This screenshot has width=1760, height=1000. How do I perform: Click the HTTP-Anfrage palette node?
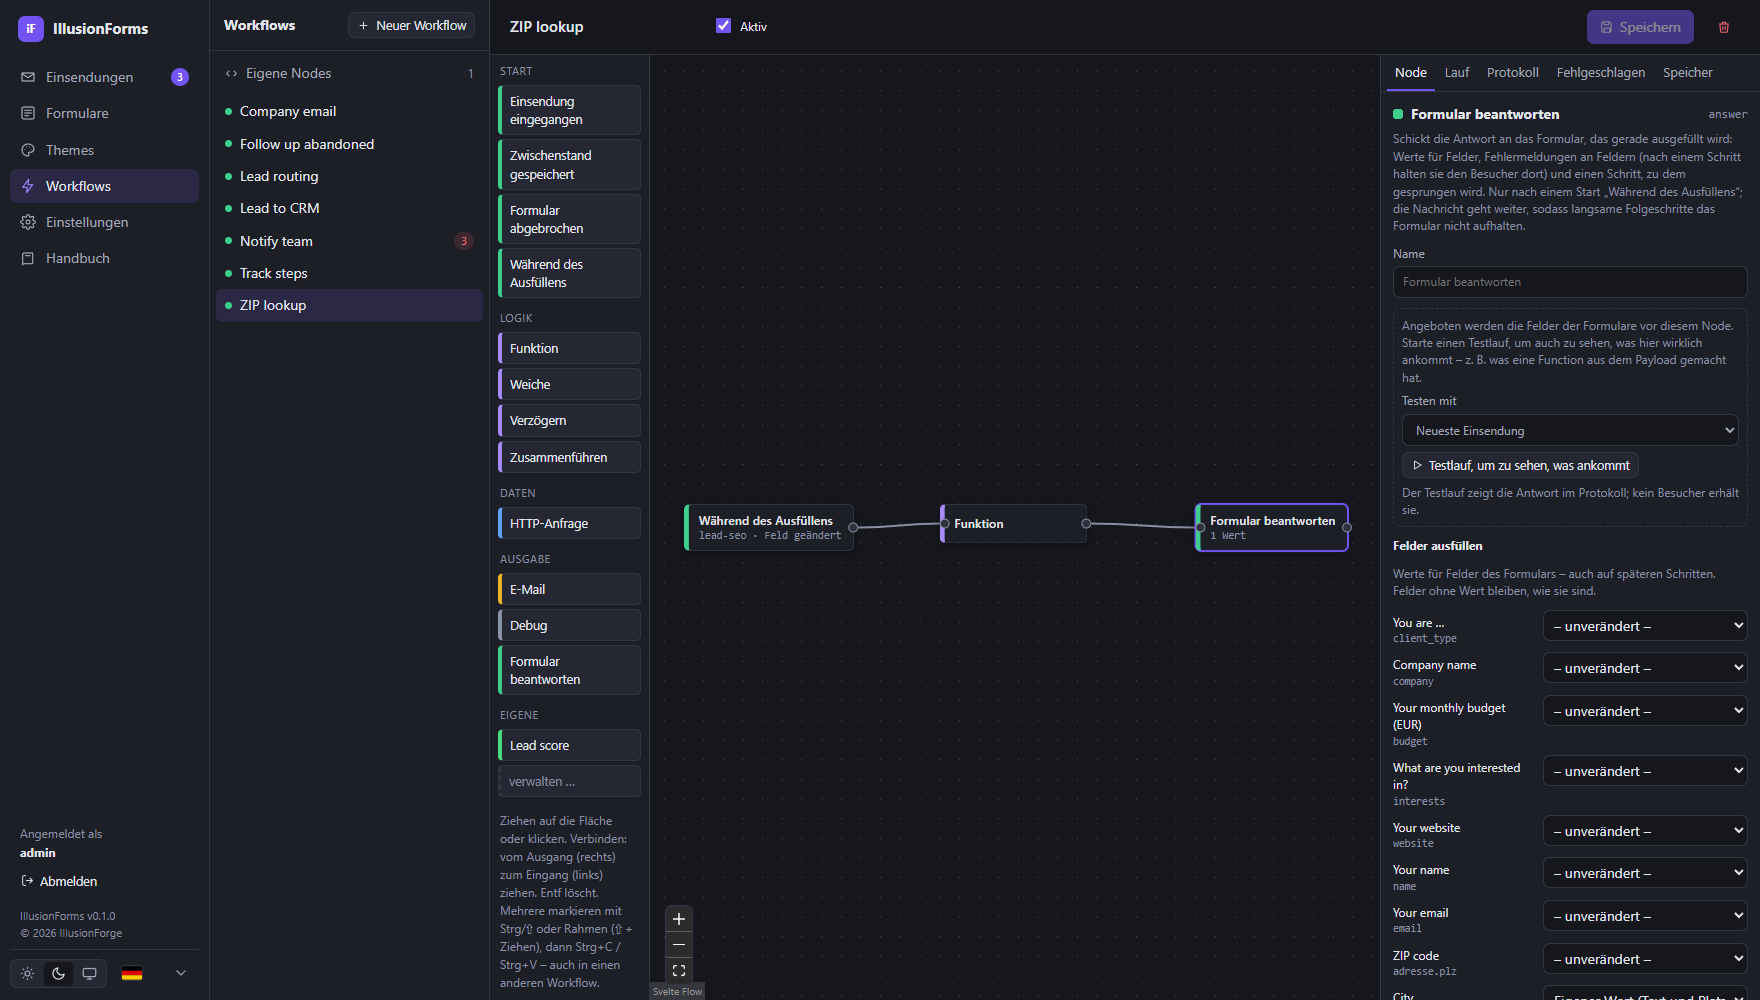[569, 523]
